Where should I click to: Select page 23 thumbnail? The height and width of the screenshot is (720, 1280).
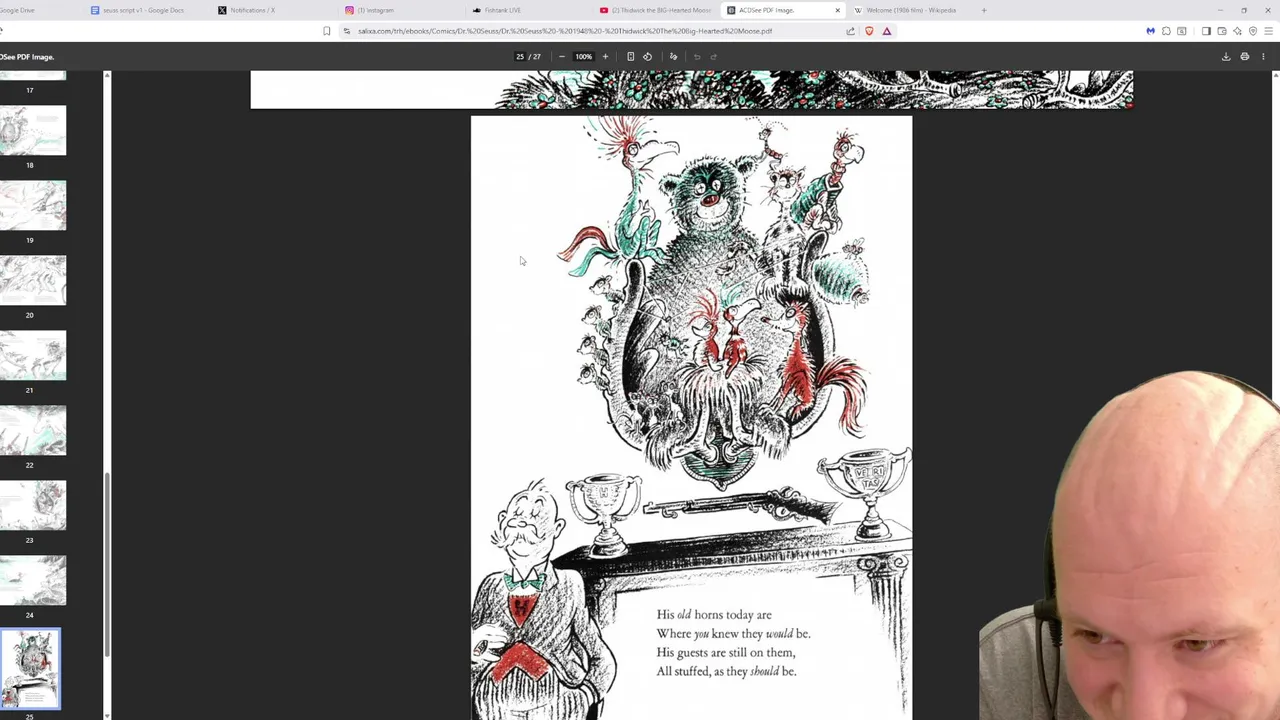(33, 506)
